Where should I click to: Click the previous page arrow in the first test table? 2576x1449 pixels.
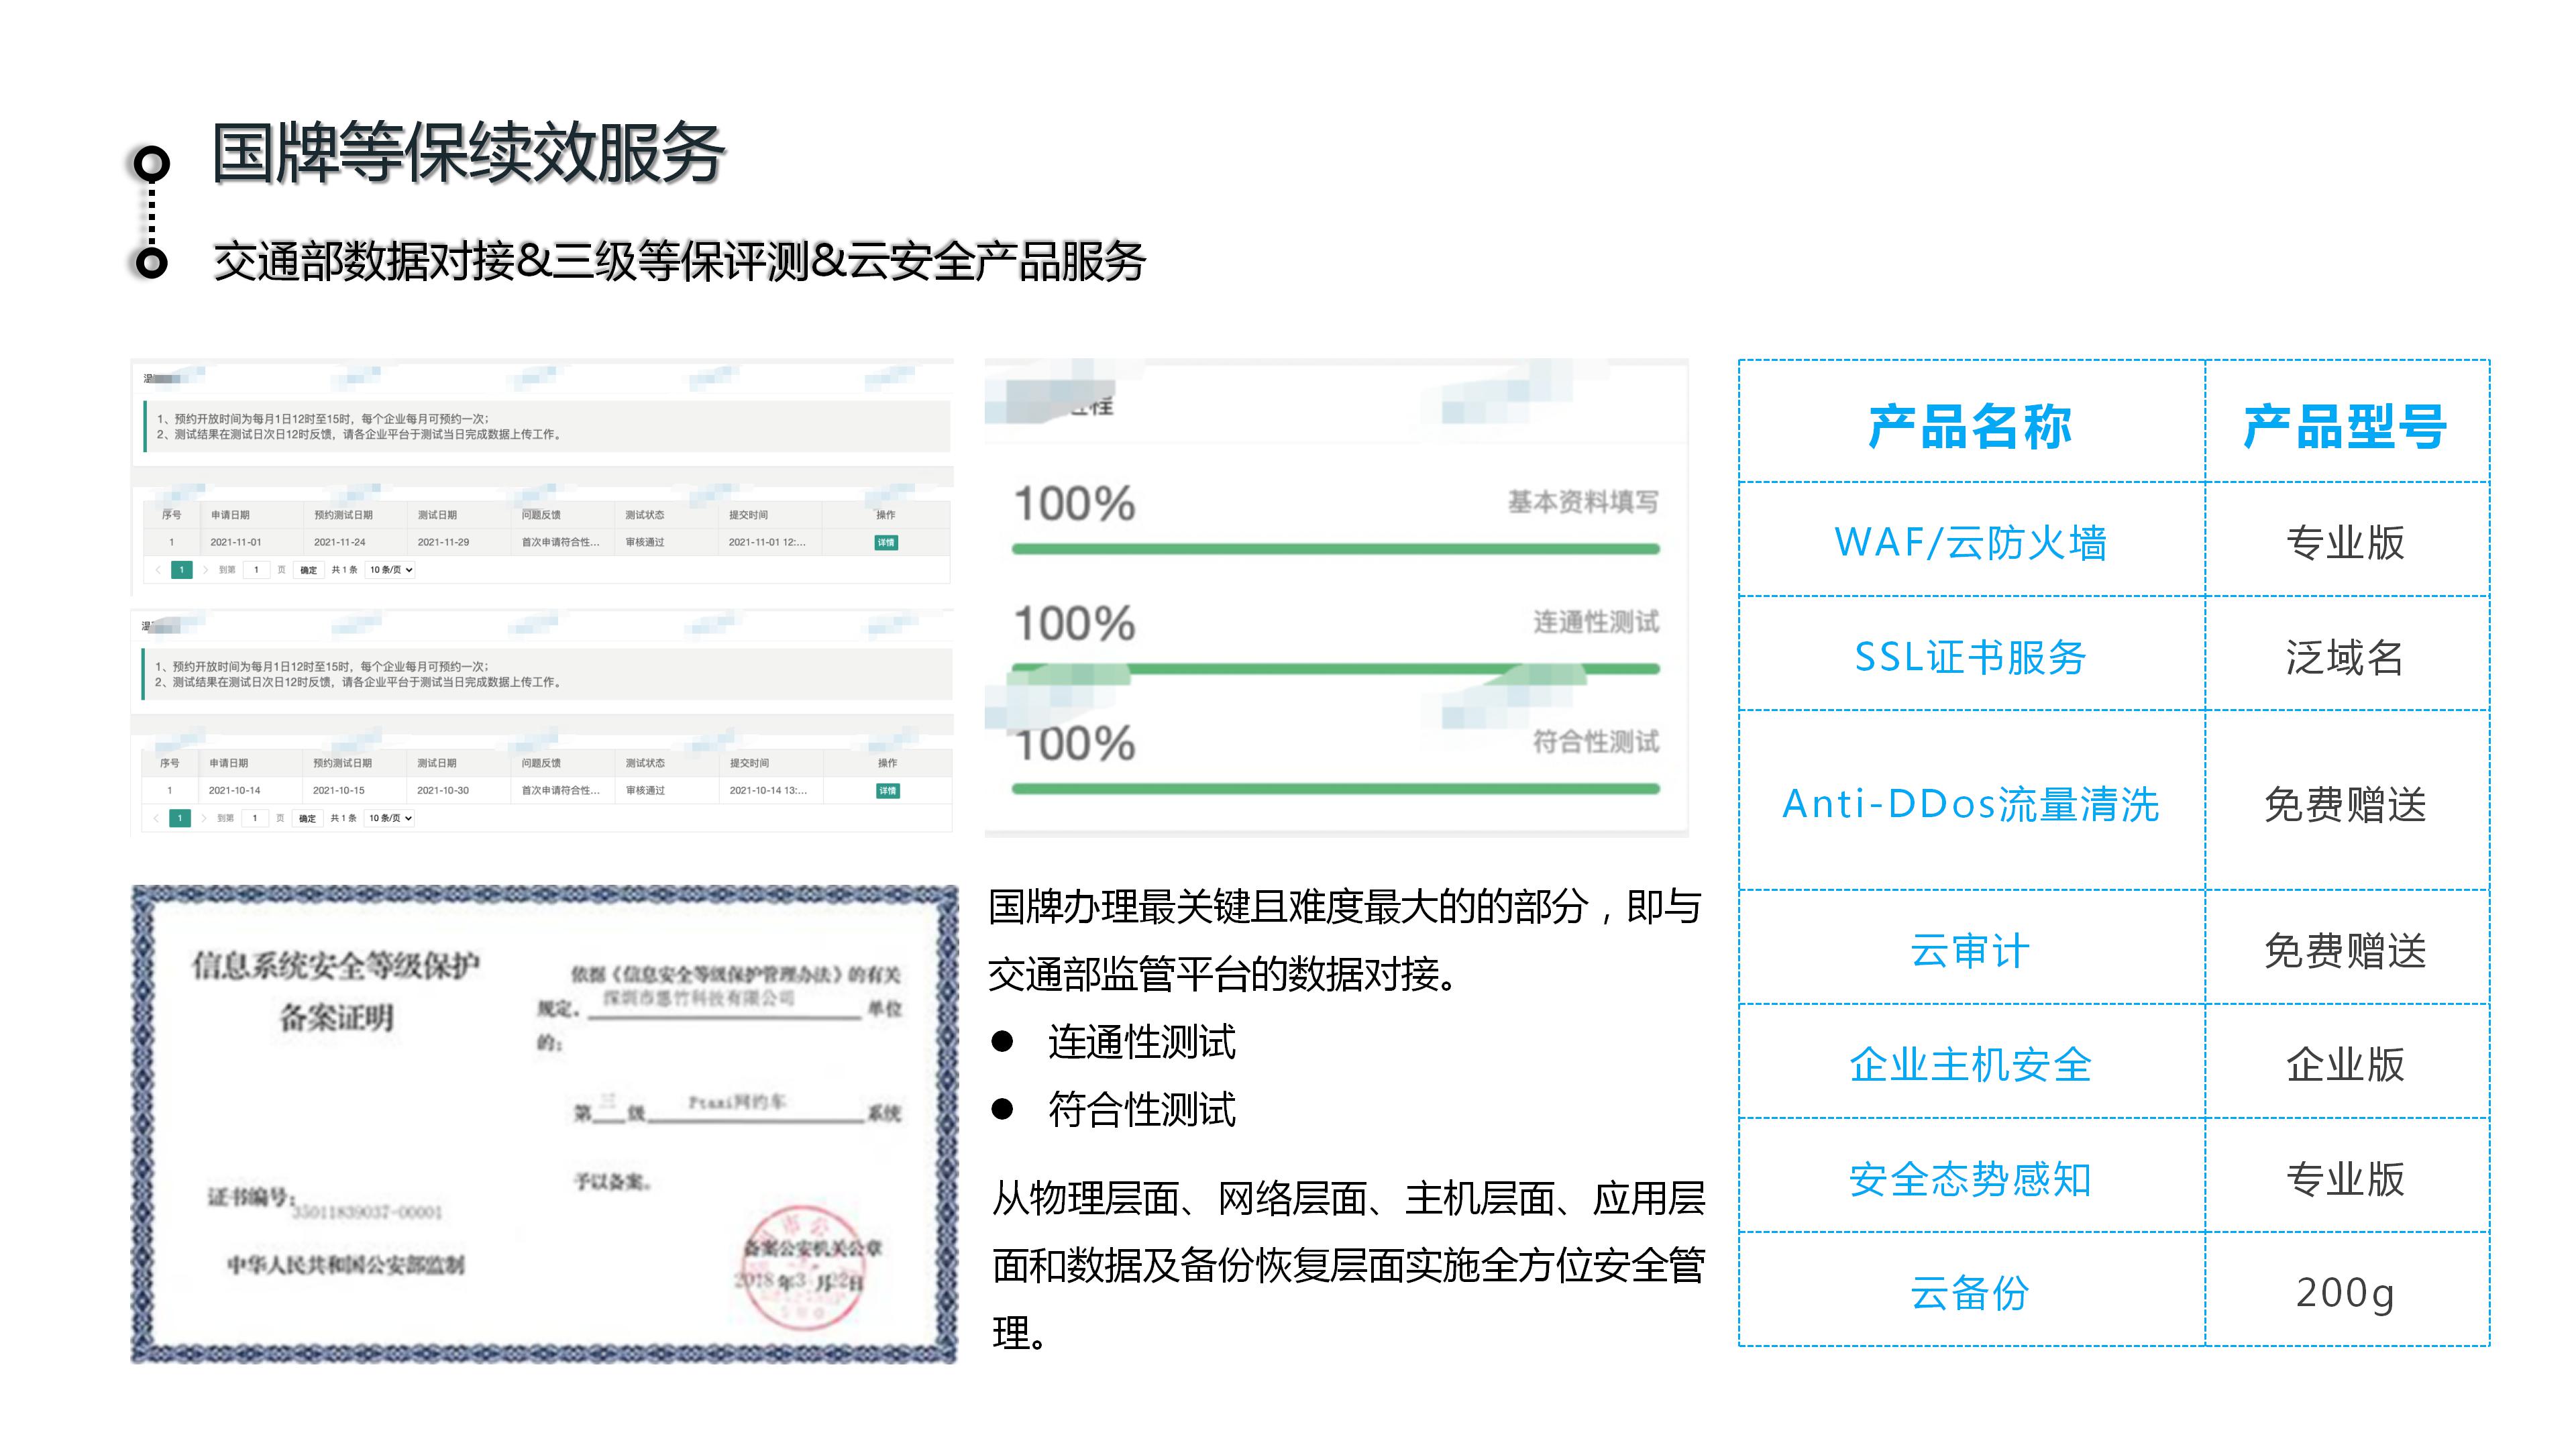coord(159,570)
